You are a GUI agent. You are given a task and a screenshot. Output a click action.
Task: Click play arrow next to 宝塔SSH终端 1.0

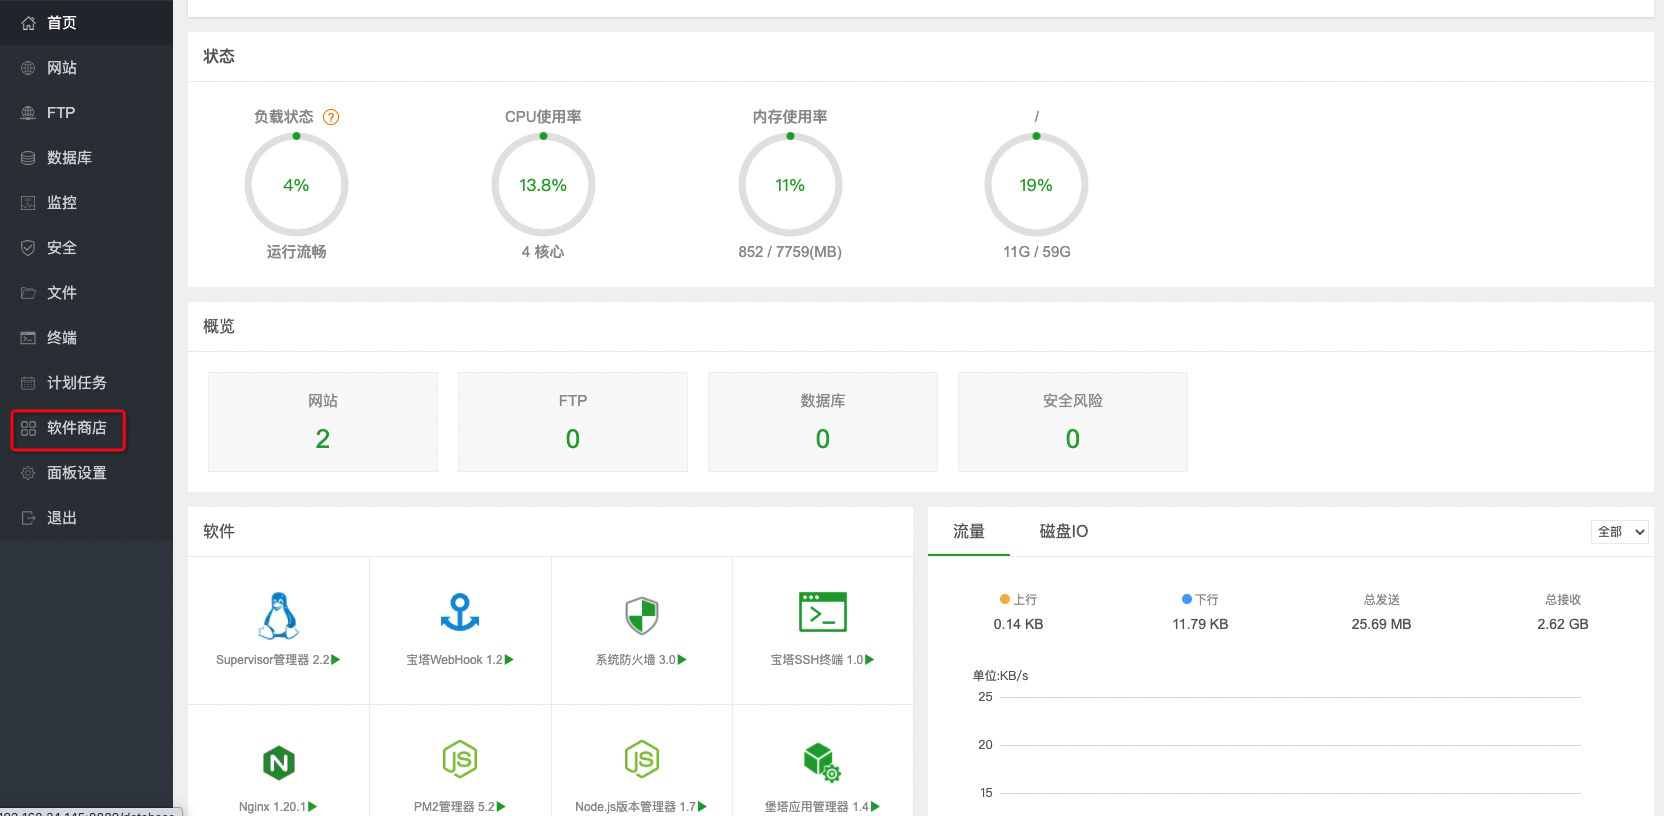[x=869, y=660]
